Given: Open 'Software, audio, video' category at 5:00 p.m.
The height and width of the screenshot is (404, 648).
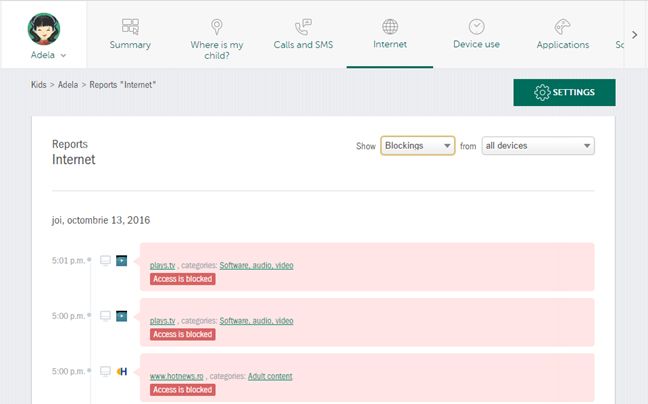Looking at the screenshot, I should (x=256, y=321).
